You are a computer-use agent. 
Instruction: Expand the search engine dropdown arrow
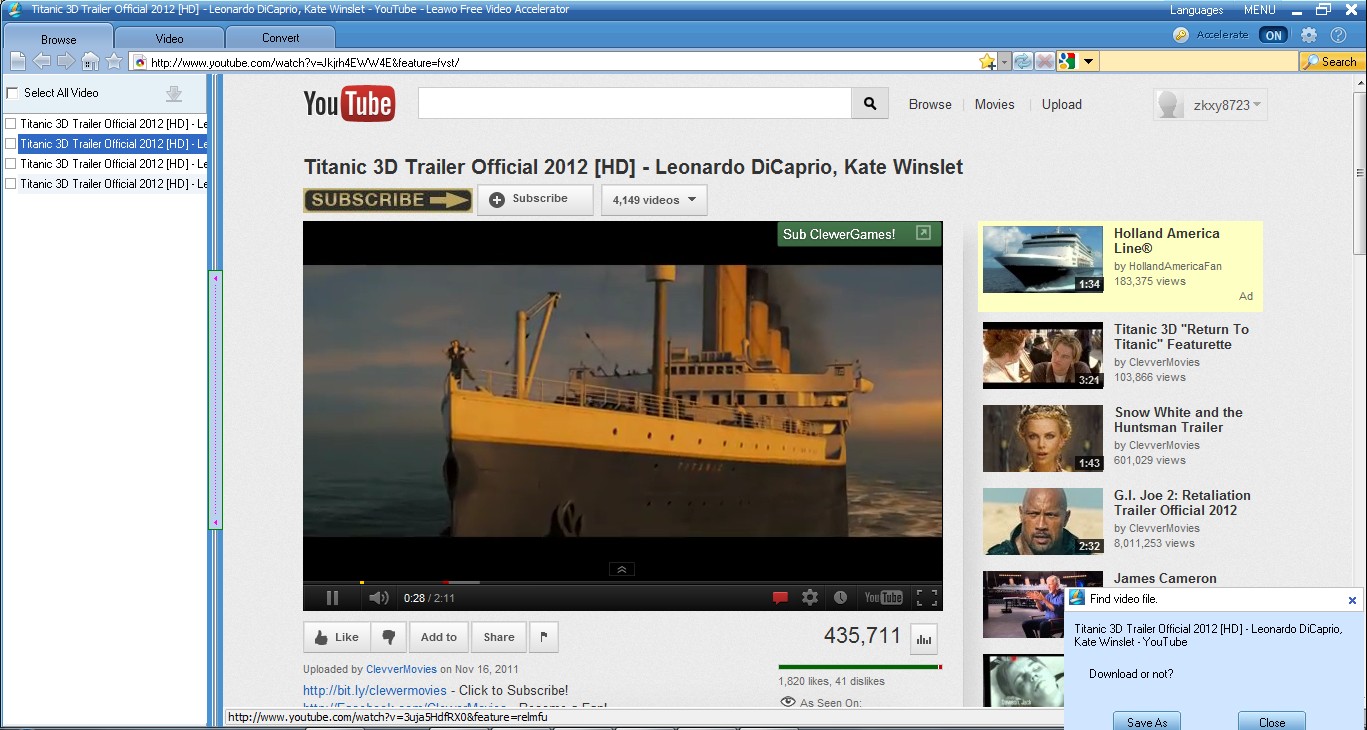[x=1089, y=62]
